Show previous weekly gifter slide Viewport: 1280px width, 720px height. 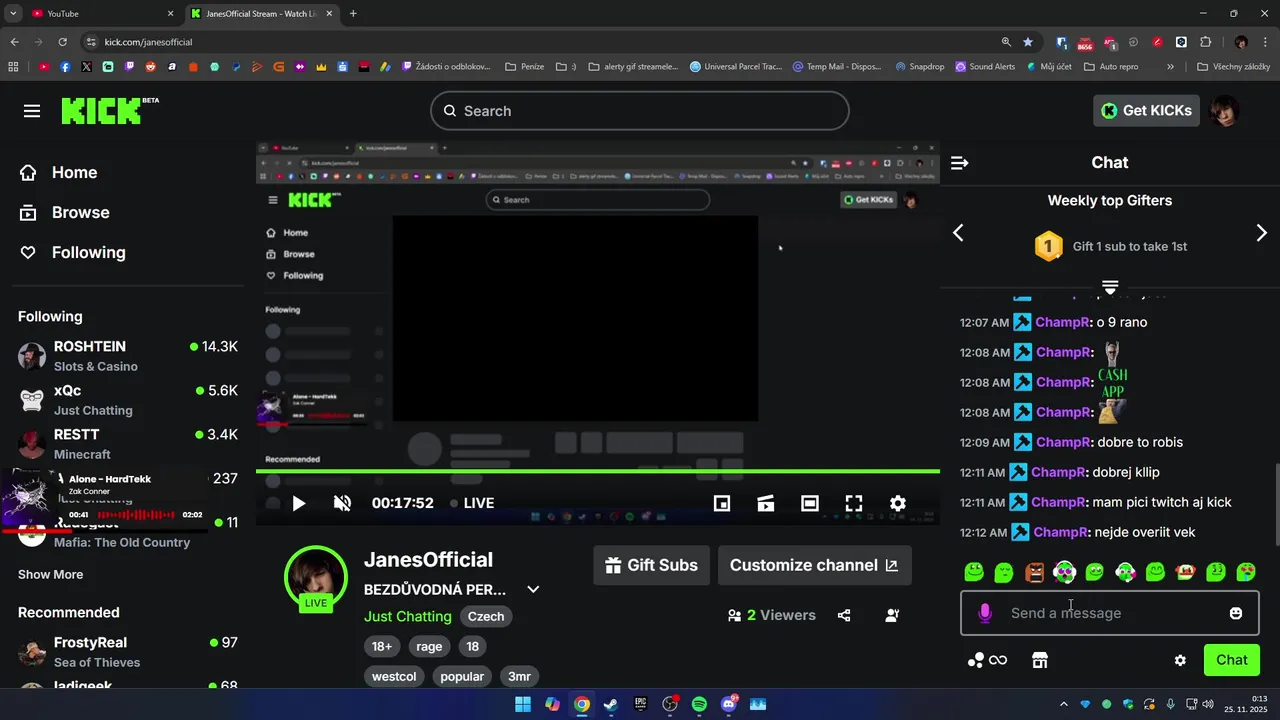click(x=958, y=233)
